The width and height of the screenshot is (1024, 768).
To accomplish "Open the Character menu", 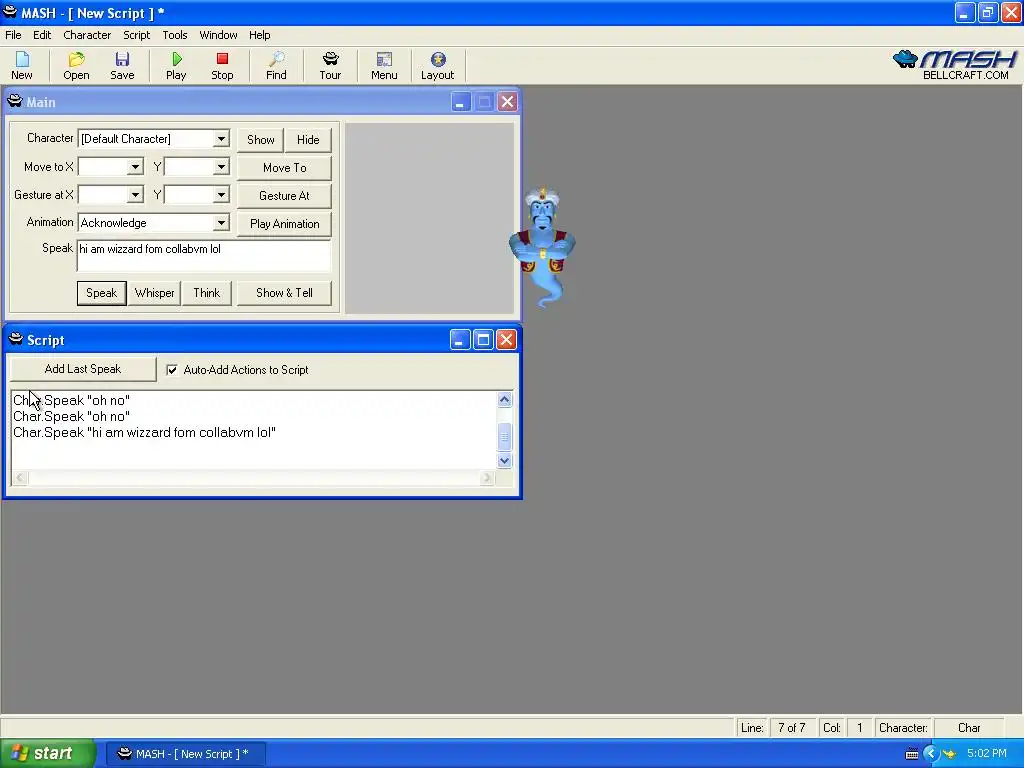I will [x=87, y=35].
